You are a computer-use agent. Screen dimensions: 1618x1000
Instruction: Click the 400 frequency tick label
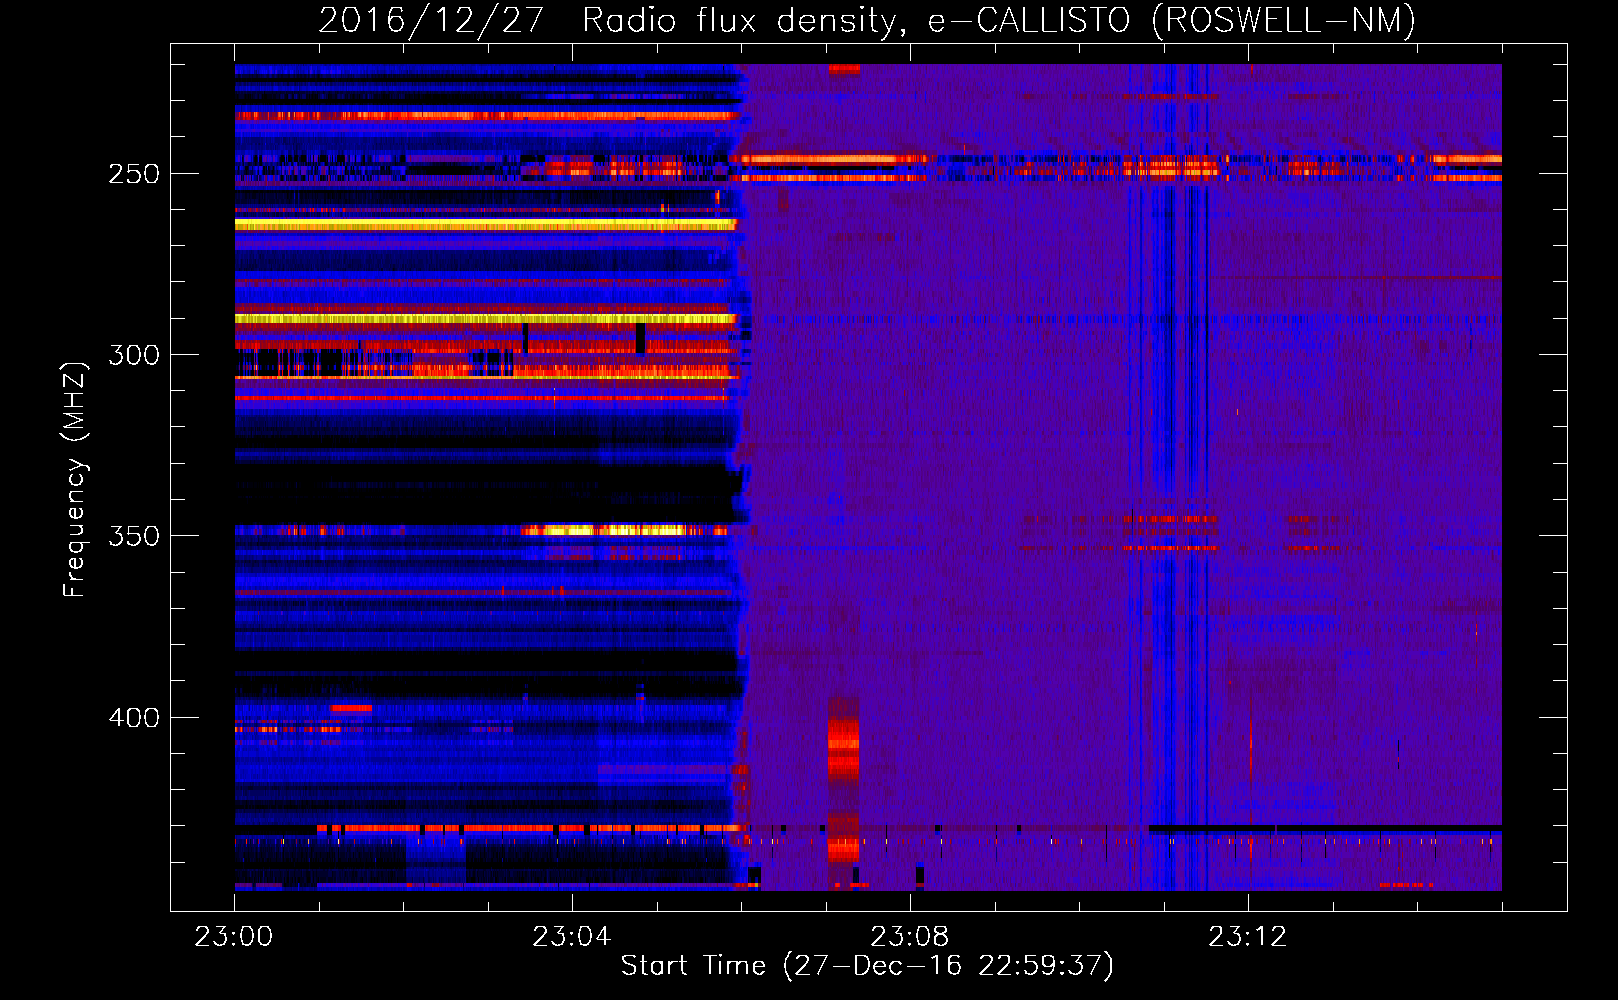[134, 718]
